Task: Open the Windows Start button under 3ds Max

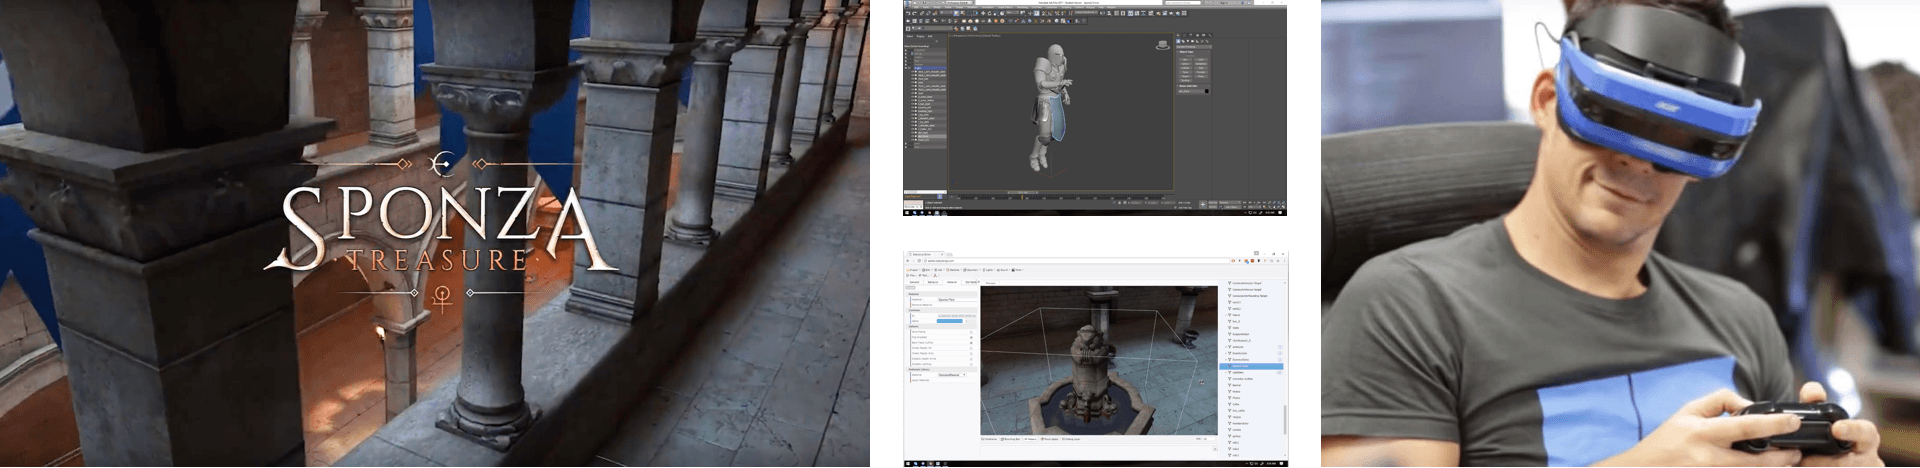Action: [x=907, y=212]
